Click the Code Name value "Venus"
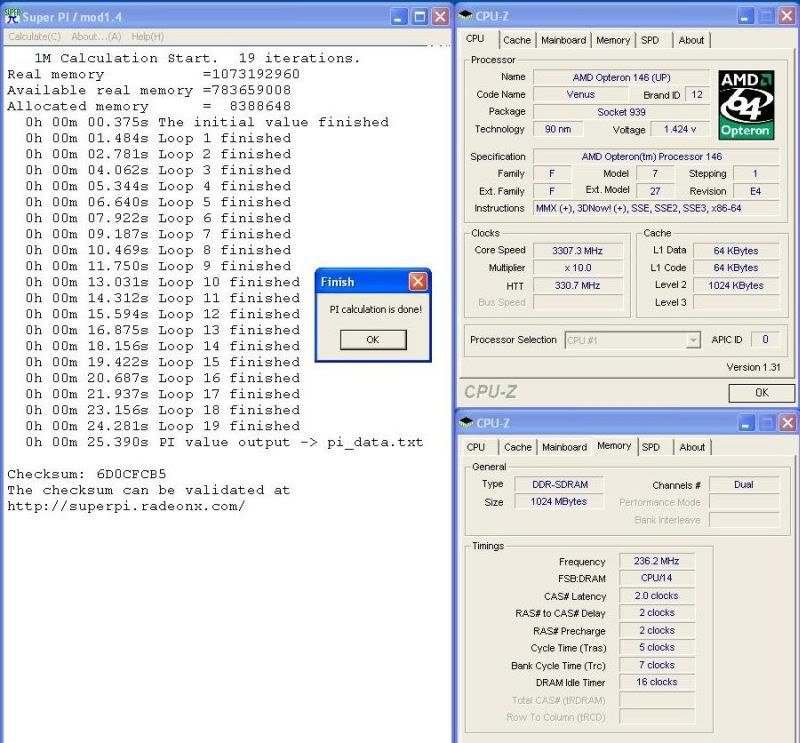This screenshot has height=743, width=800. pyautogui.click(x=581, y=94)
